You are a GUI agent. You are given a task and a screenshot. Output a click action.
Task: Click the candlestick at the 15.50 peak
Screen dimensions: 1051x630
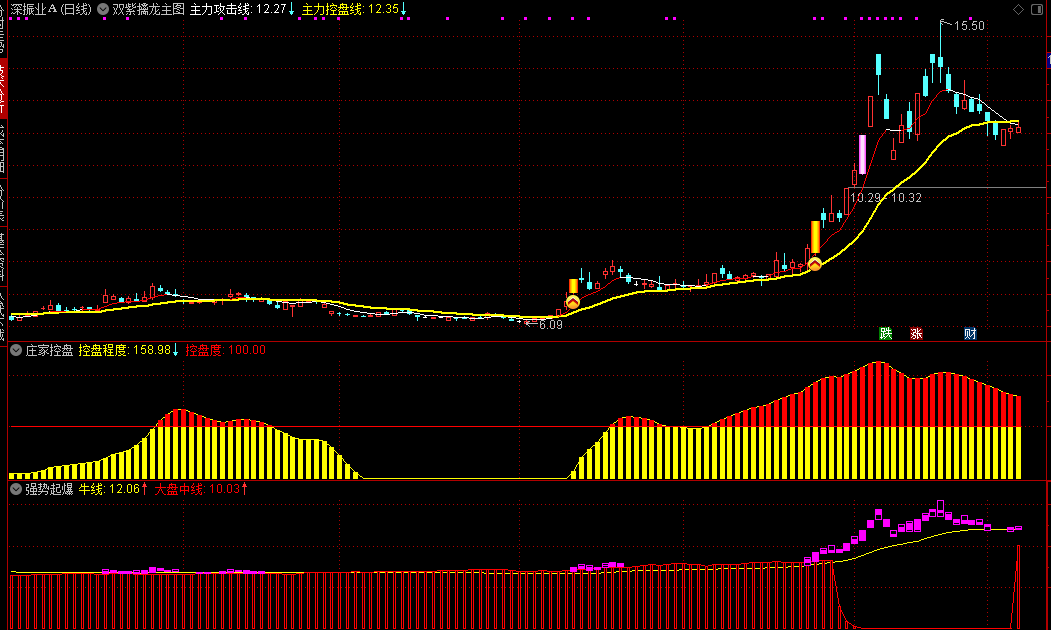(x=940, y=54)
